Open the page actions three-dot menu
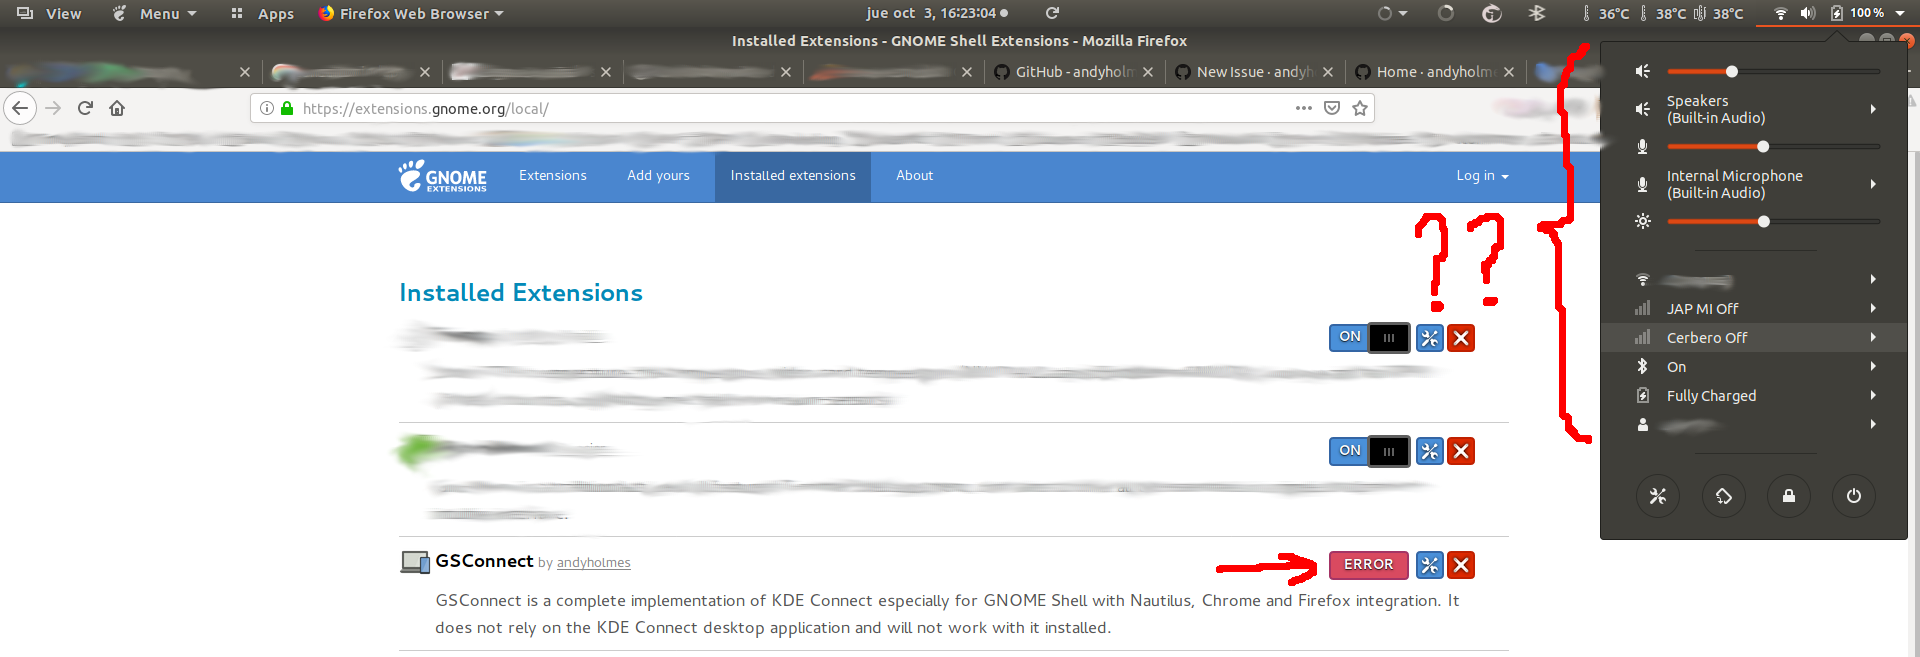The width and height of the screenshot is (1920, 657). (1303, 108)
